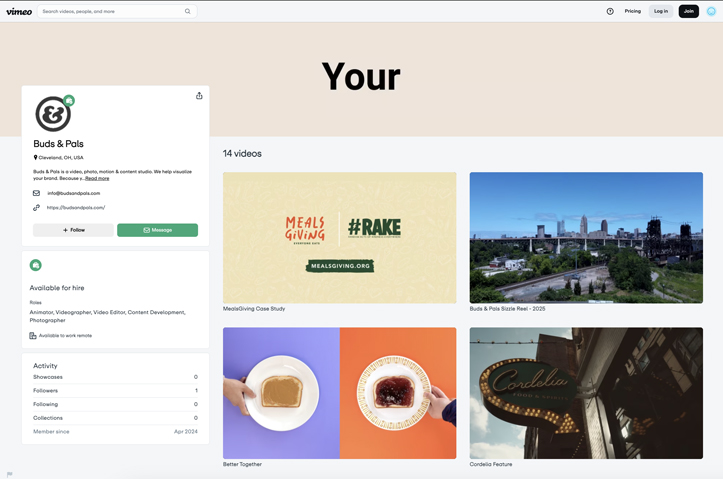The image size is (723, 479).
Task: Click the remote work building icon
Action: pyautogui.click(x=33, y=336)
